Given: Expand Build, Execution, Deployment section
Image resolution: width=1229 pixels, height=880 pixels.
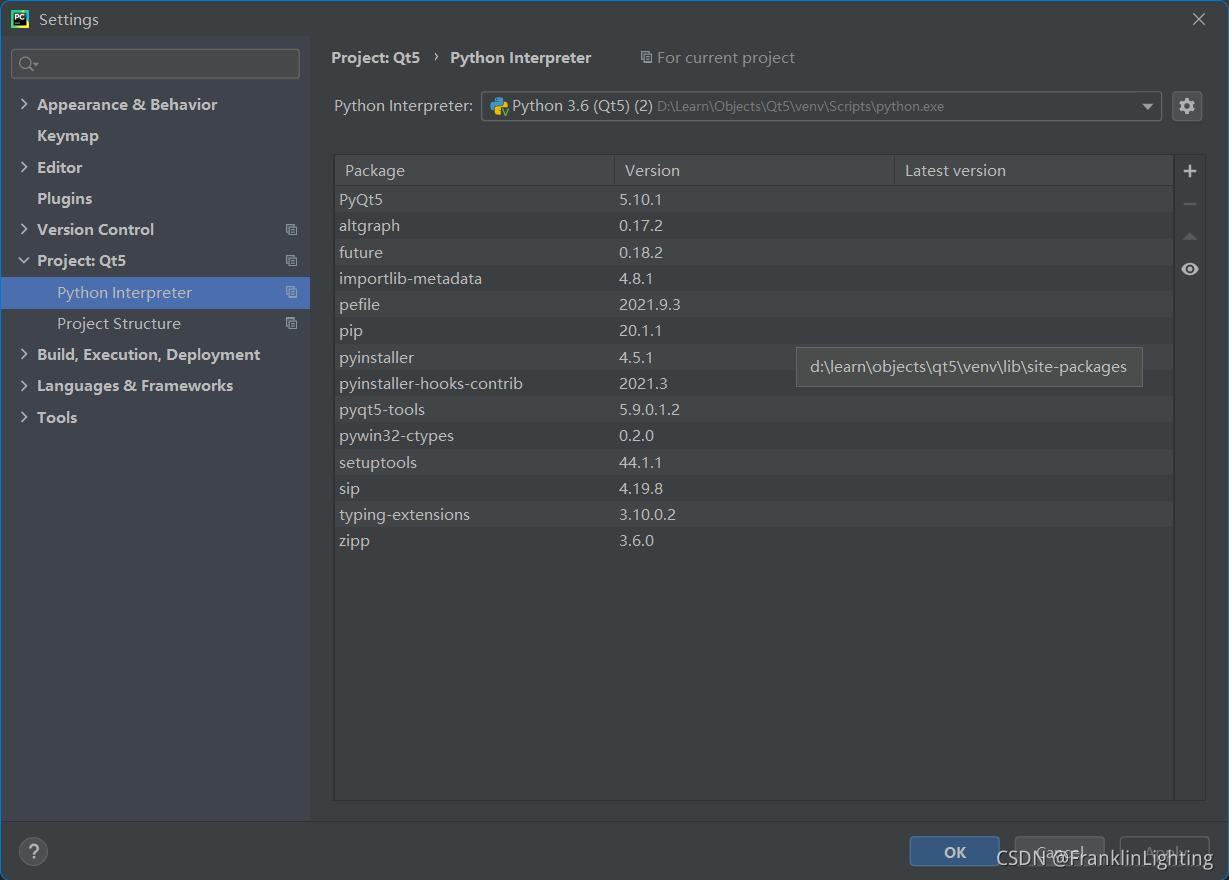Looking at the screenshot, I should click(24, 354).
